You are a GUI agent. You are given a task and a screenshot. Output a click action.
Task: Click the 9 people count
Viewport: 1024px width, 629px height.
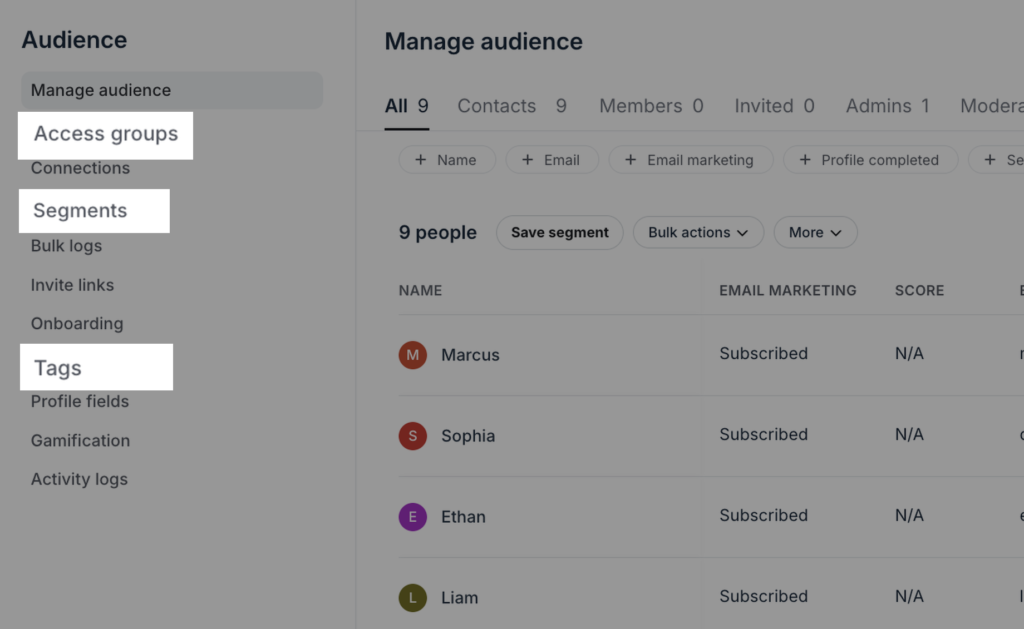coord(438,233)
